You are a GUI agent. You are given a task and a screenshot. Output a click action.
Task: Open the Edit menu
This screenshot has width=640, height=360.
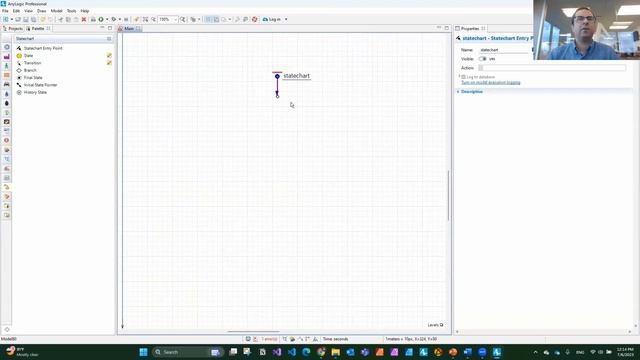16,11
